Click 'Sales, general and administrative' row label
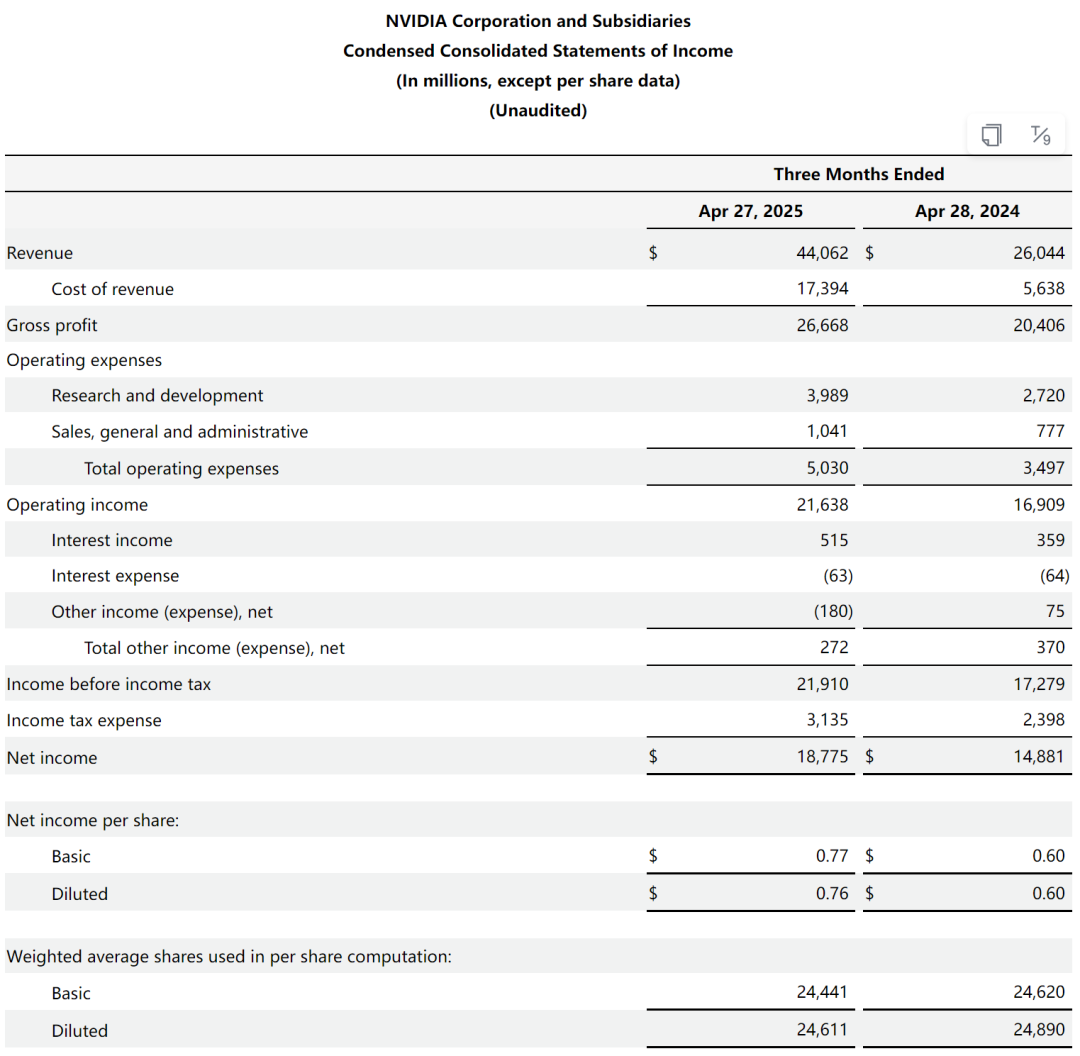Image resolution: width=1080 pixels, height=1056 pixels. 180,432
